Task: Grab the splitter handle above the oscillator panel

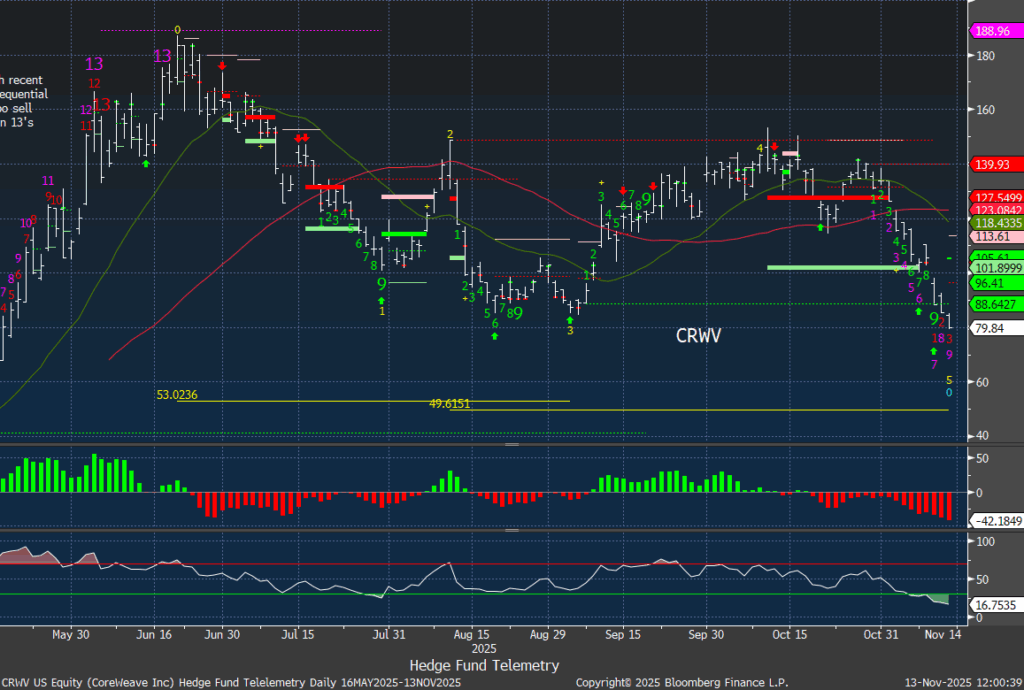Action: (x=512, y=530)
